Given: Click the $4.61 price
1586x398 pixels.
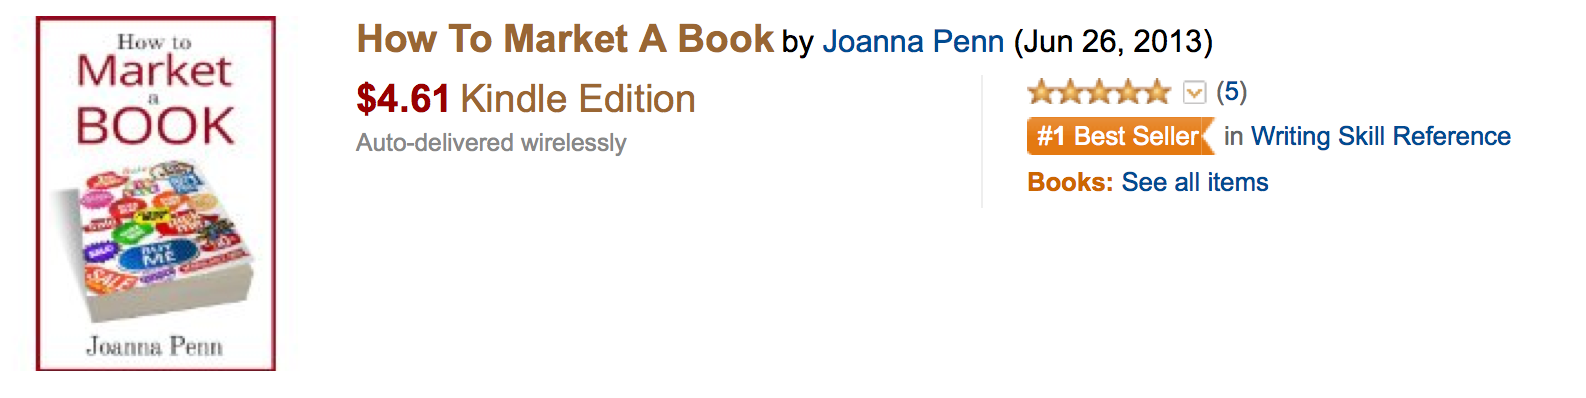Looking at the screenshot, I should pos(403,99).
